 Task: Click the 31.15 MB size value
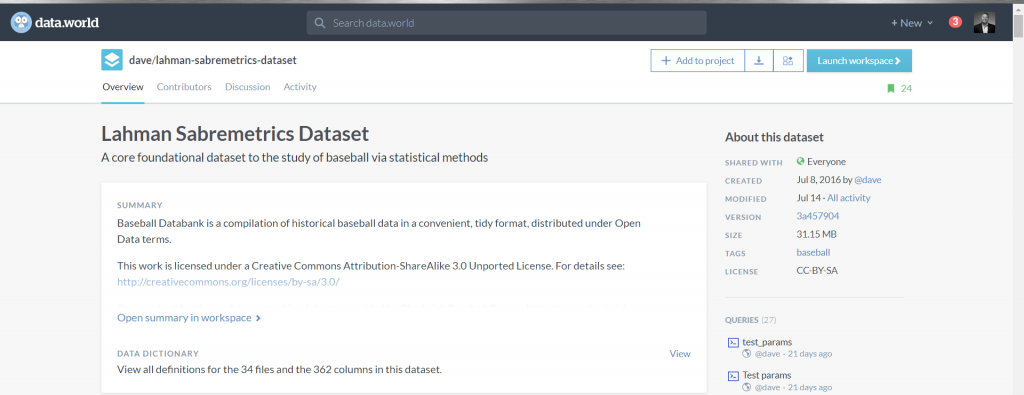click(816, 234)
